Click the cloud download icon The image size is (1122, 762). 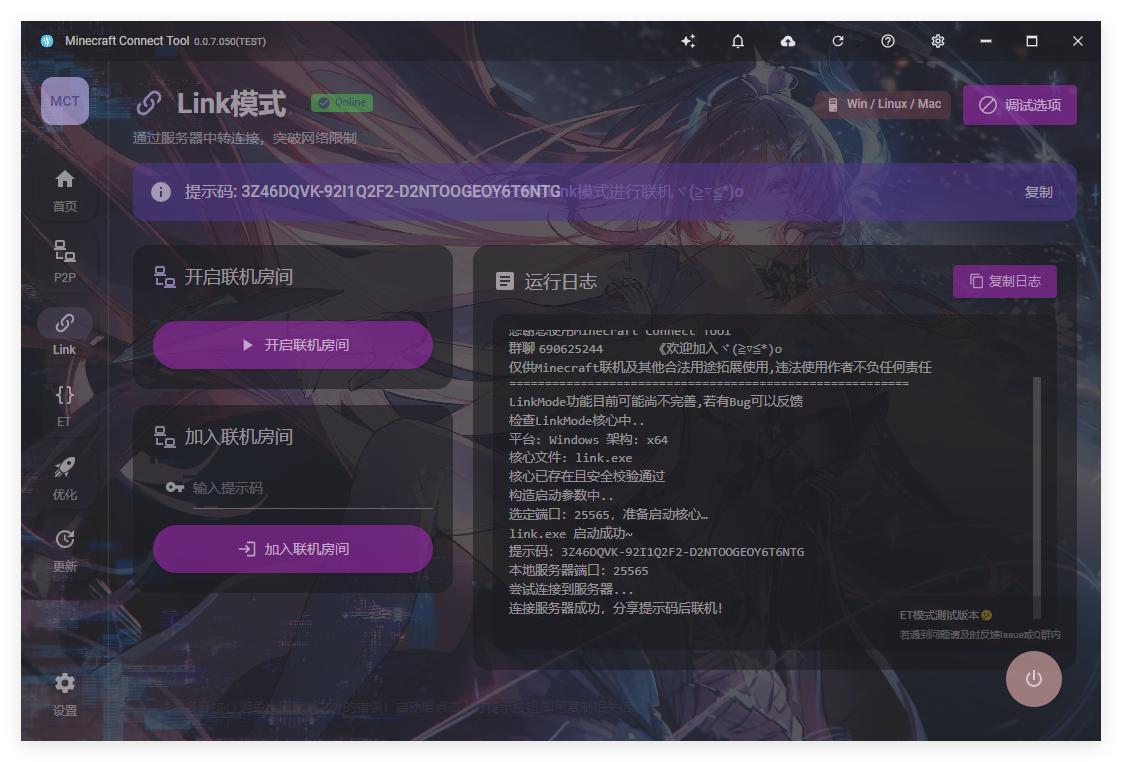pyautogui.click(x=788, y=41)
